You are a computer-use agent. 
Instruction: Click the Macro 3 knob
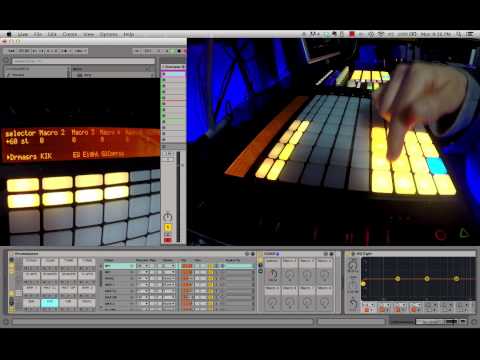[x=307, y=275]
